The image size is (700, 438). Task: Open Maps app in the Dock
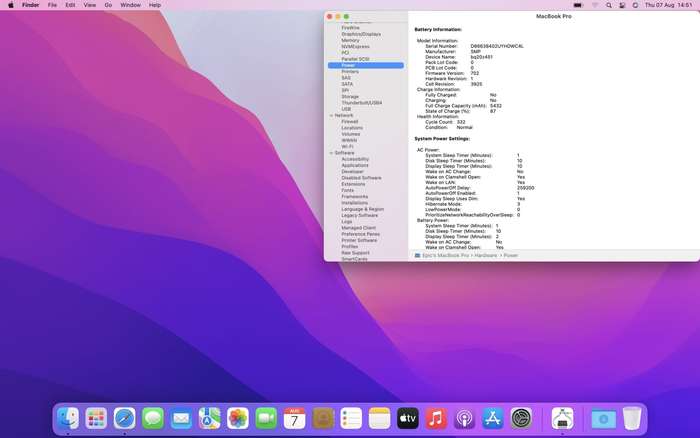point(209,419)
